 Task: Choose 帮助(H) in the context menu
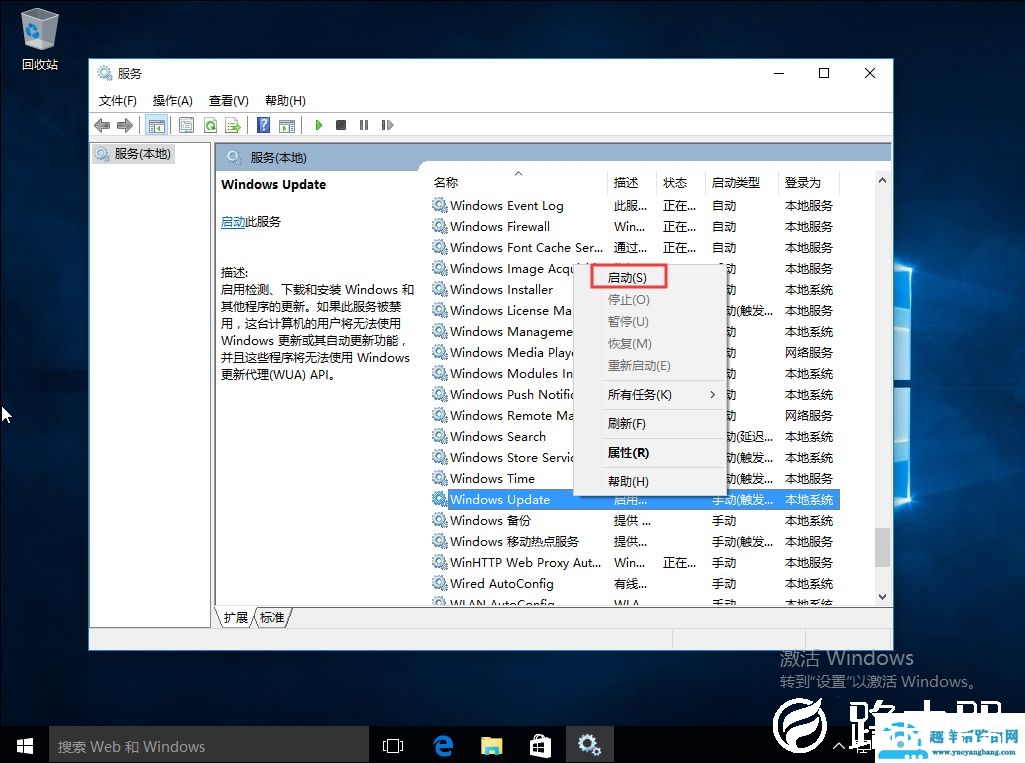(x=650, y=481)
